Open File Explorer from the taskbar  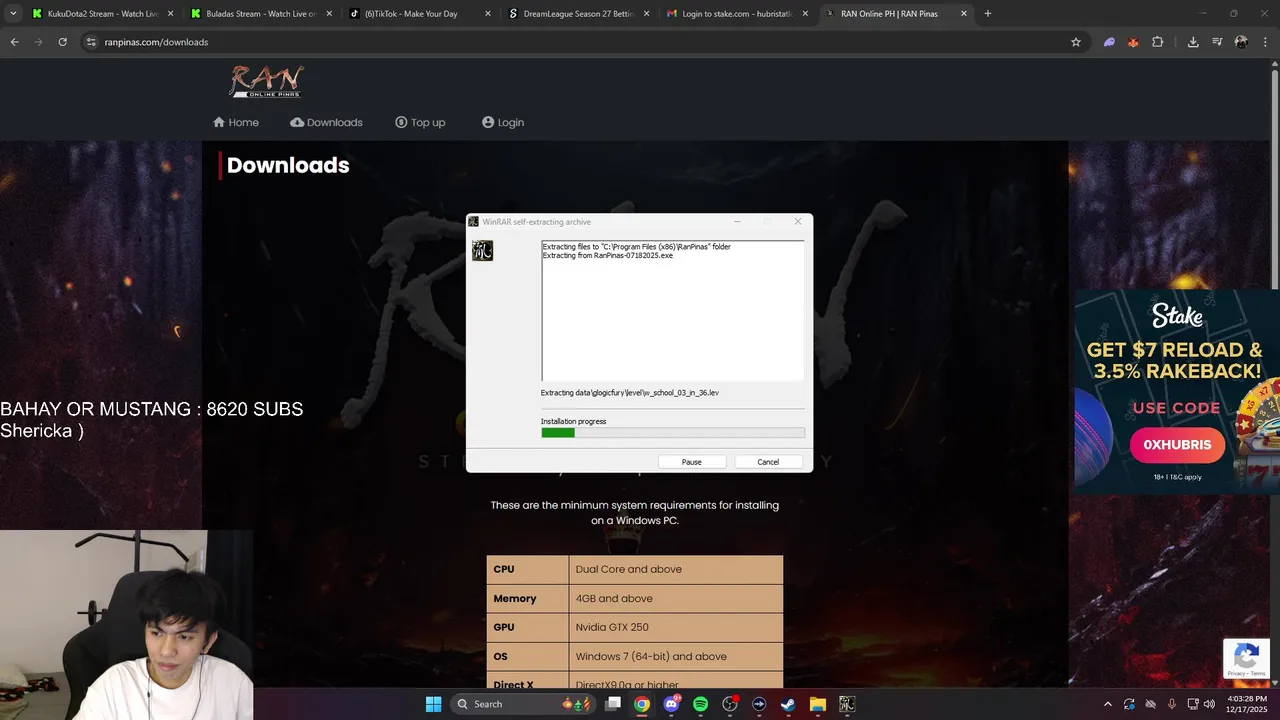(817, 704)
